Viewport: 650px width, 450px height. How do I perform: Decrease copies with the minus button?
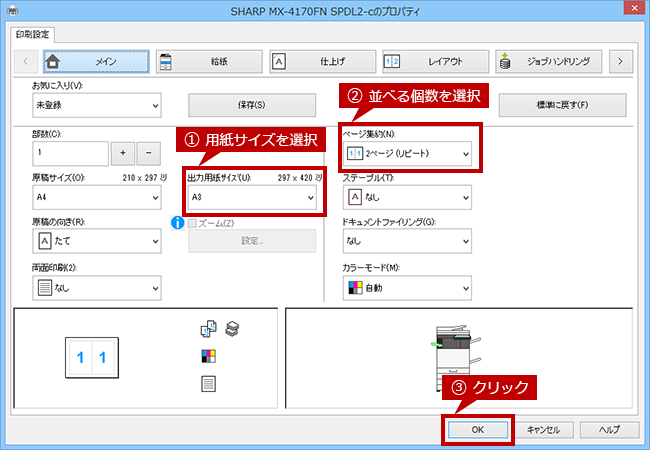[x=149, y=153]
